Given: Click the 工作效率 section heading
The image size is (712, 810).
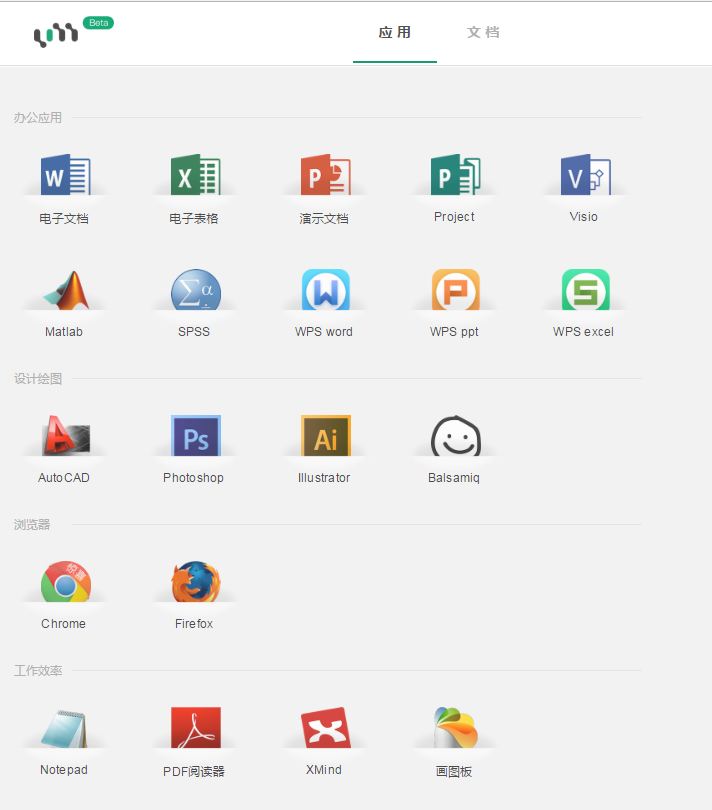Looking at the screenshot, I should [x=38, y=671].
